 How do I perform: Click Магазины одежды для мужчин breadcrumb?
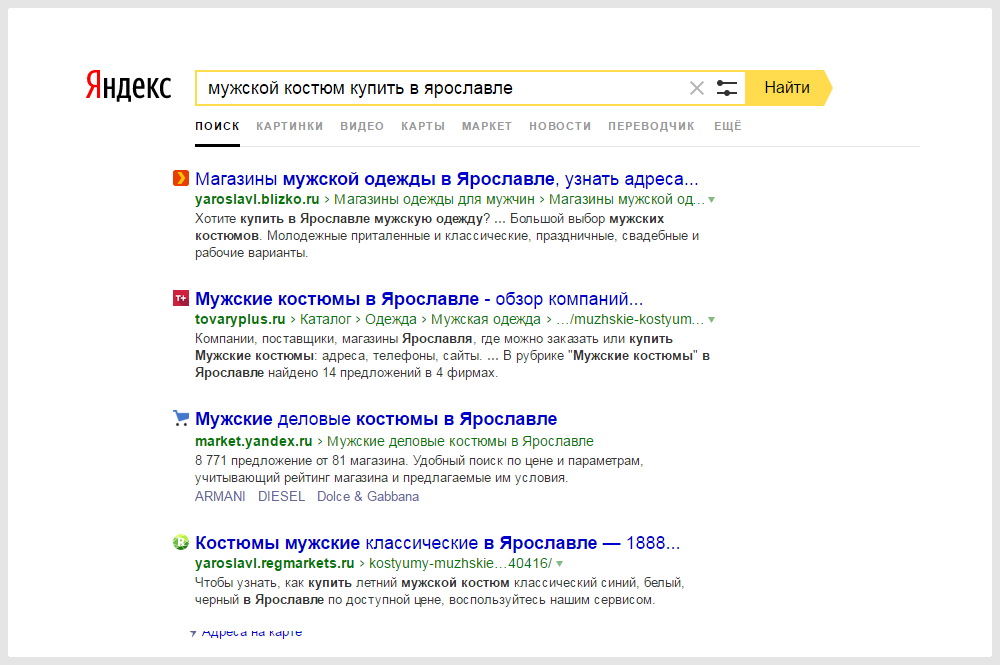[x=434, y=200]
